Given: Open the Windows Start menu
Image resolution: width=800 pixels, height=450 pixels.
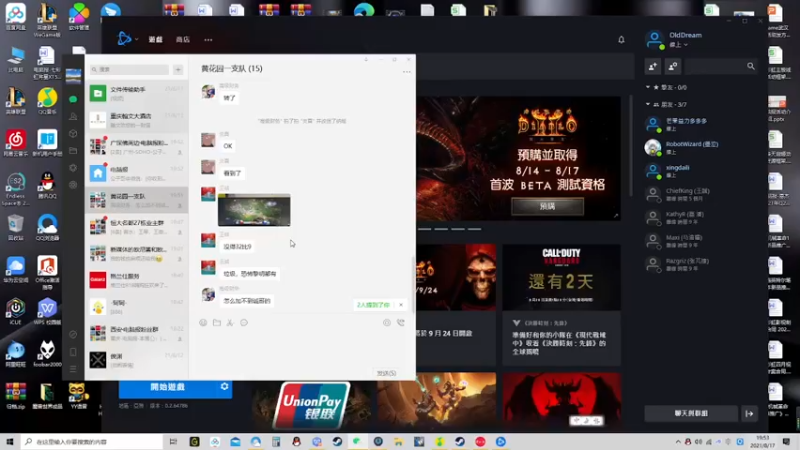Looking at the screenshot, I should click(x=9, y=441).
